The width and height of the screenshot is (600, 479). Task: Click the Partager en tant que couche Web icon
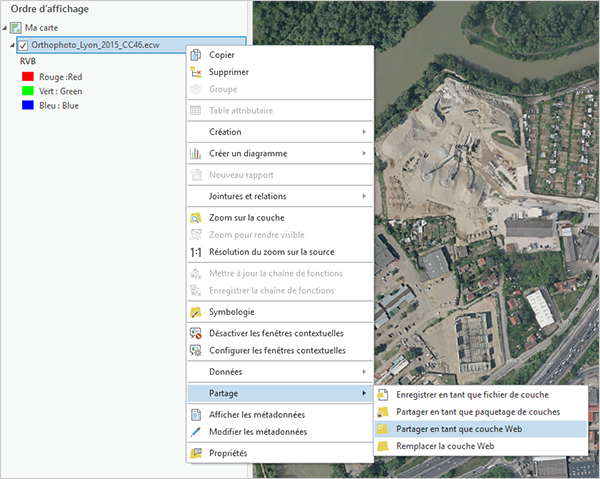click(383, 429)
